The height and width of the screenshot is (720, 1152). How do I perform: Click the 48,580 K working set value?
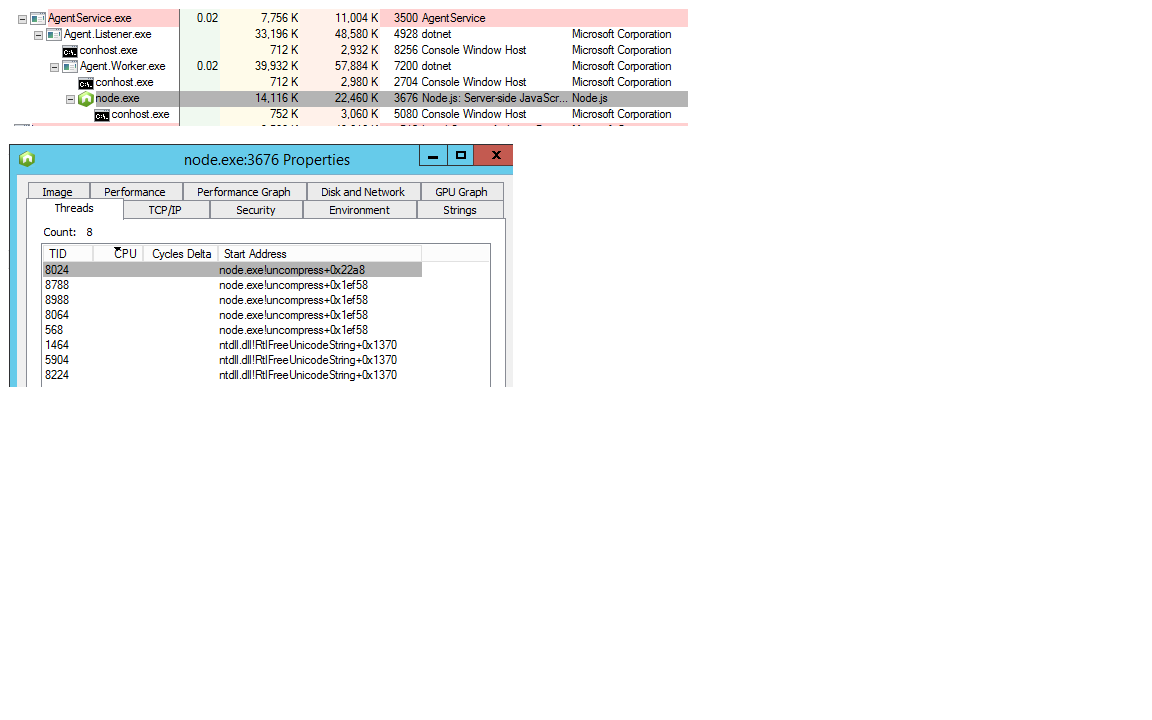356,35
